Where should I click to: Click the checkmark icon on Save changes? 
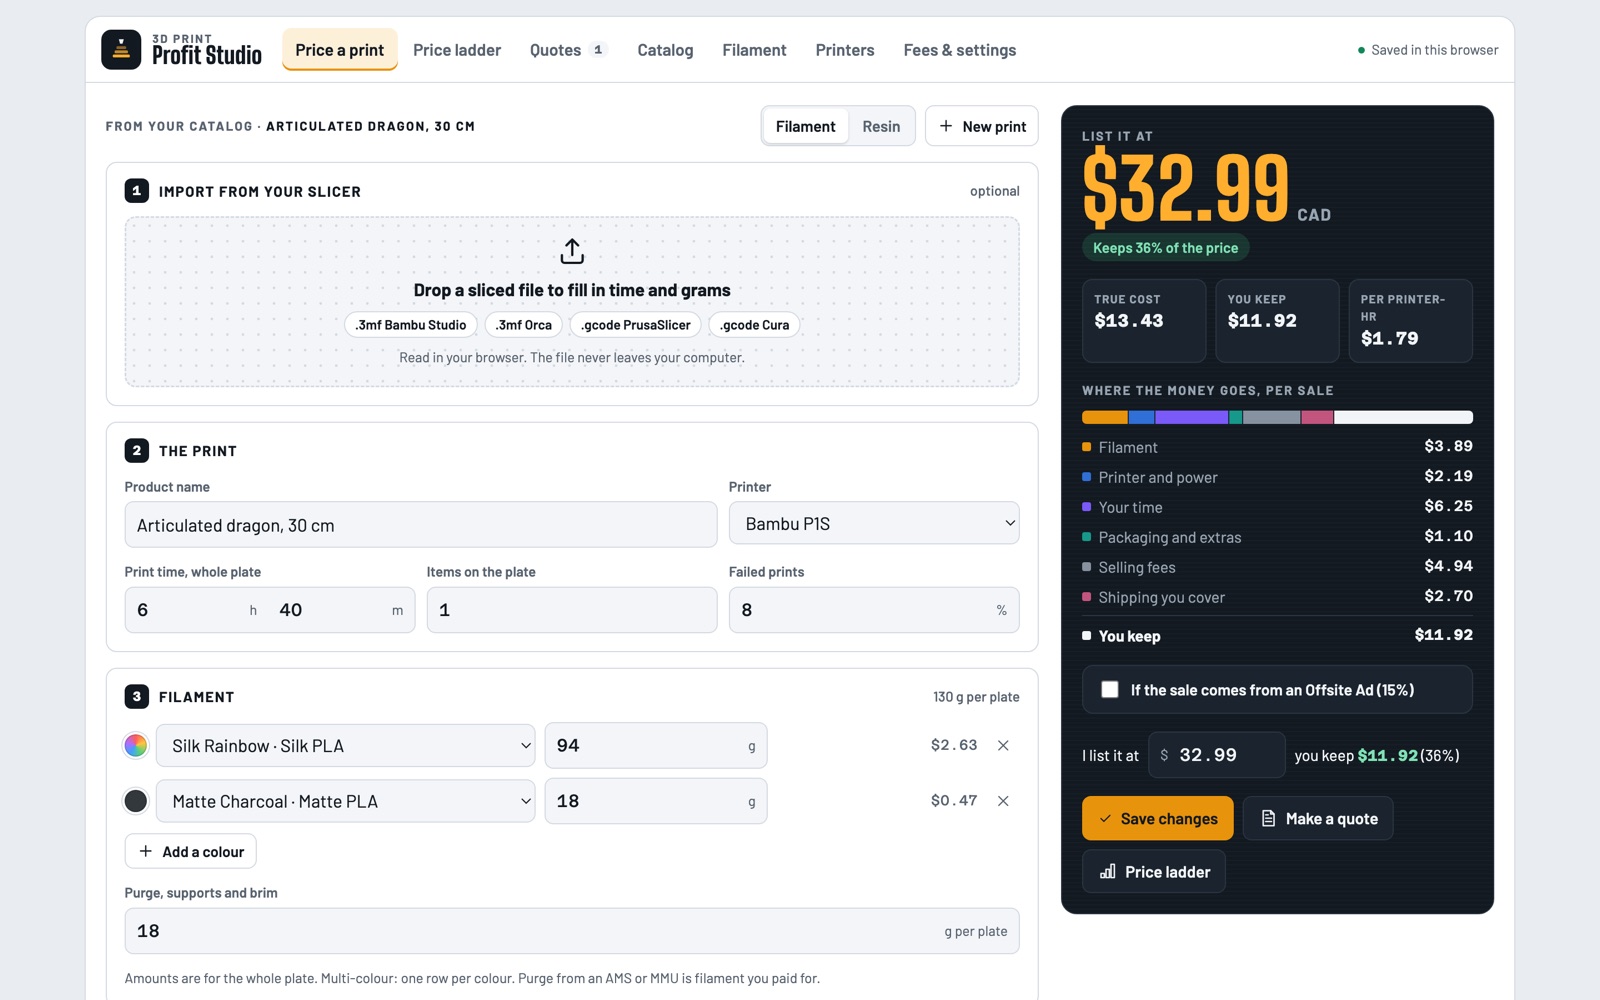(x=1105, y=819)
